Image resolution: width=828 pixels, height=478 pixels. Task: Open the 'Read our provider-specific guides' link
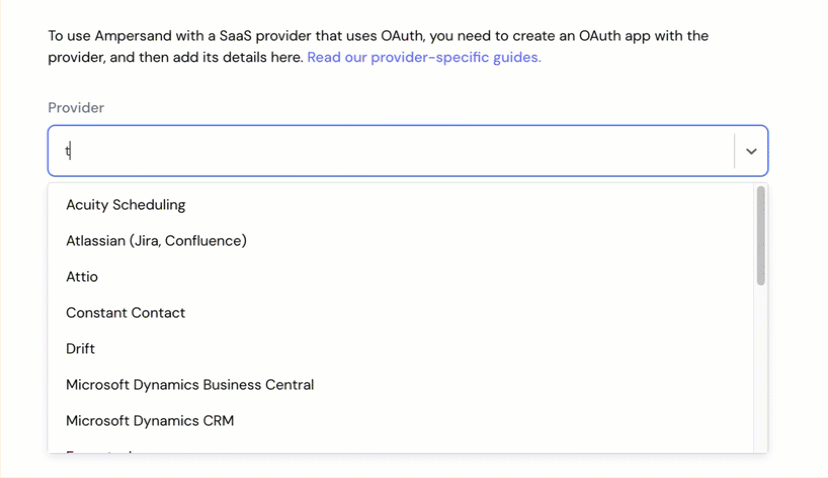[424, 57]
